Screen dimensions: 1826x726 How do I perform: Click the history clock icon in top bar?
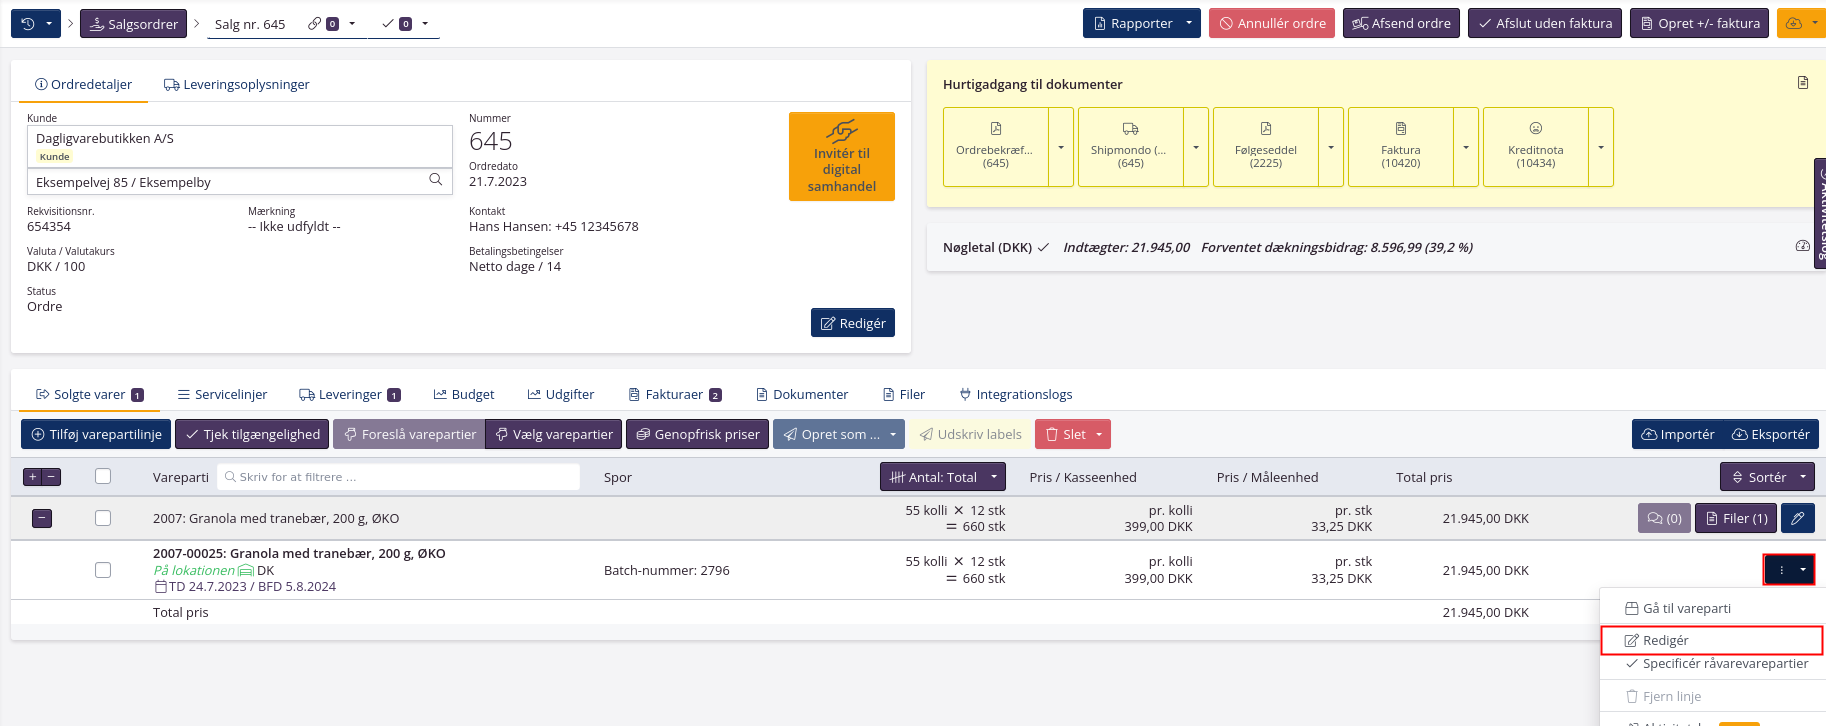point(27,24)
